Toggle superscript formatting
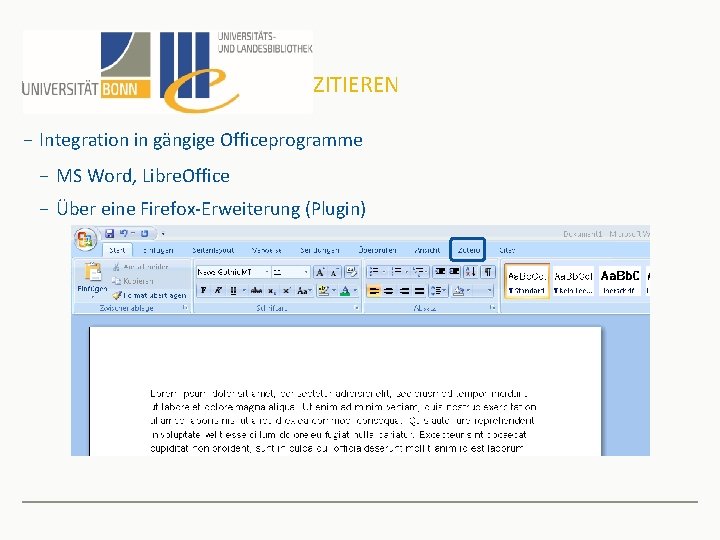This screenshot has height=540, width=720. click(286, 291)
